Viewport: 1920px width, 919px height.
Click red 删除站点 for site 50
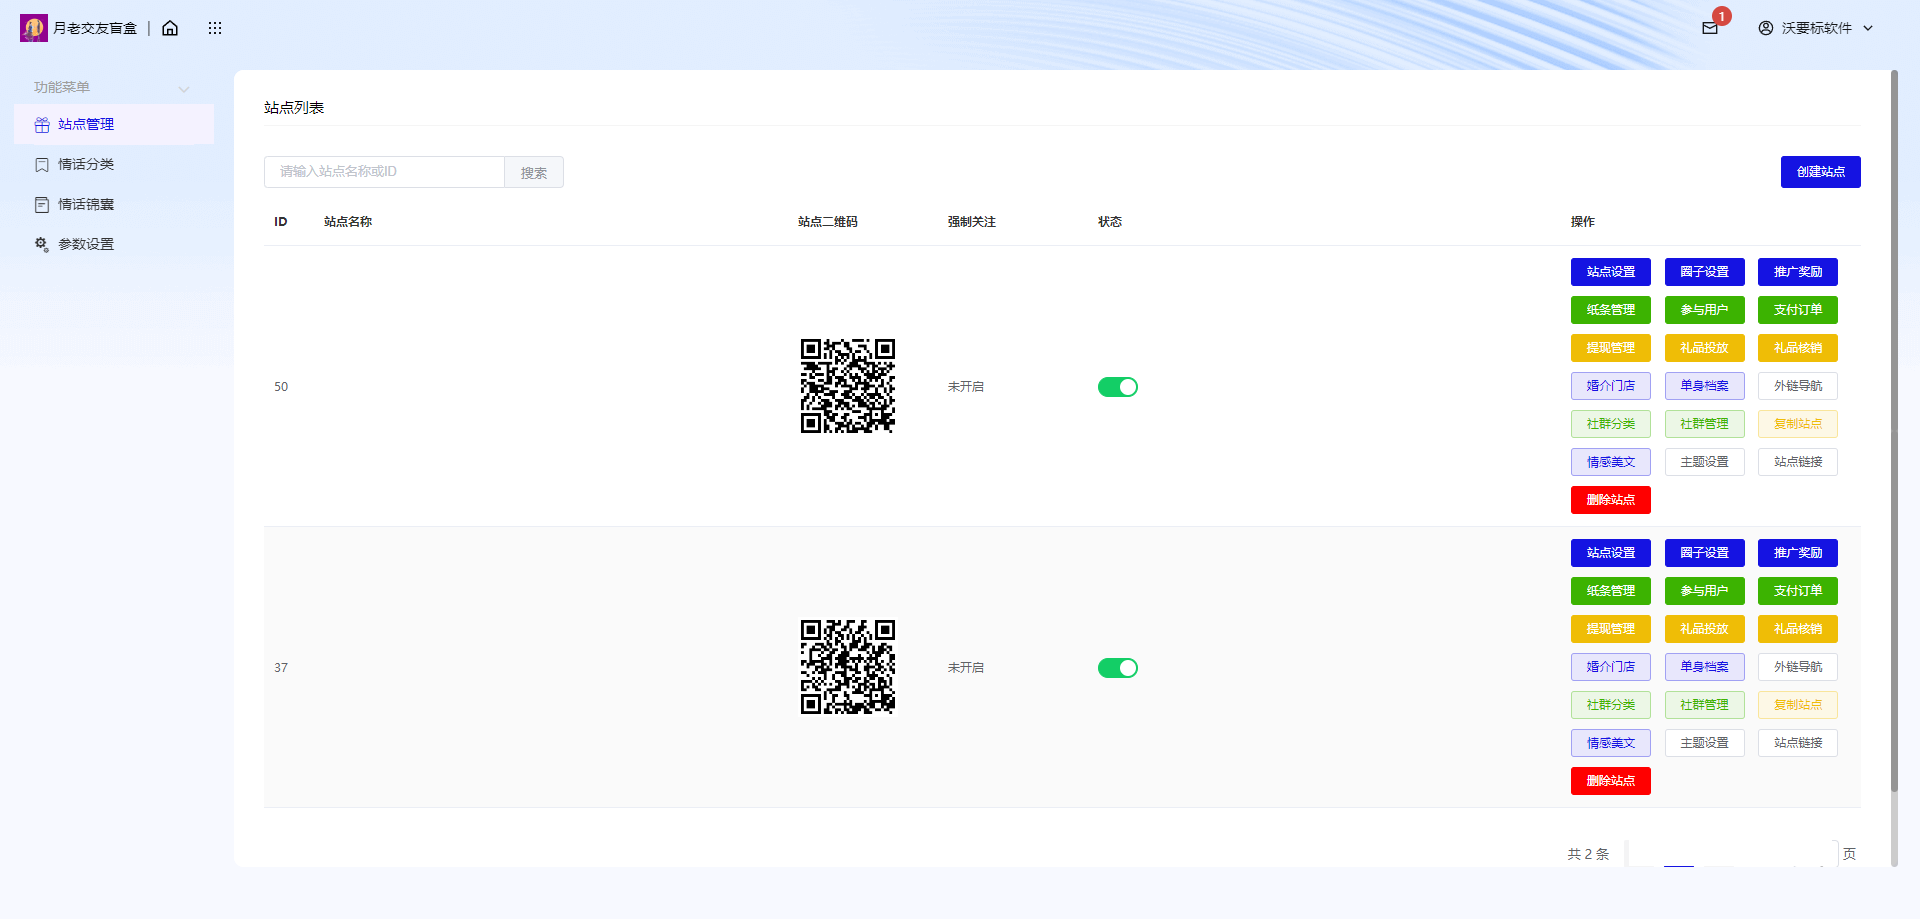click(x=1611, y=500)
